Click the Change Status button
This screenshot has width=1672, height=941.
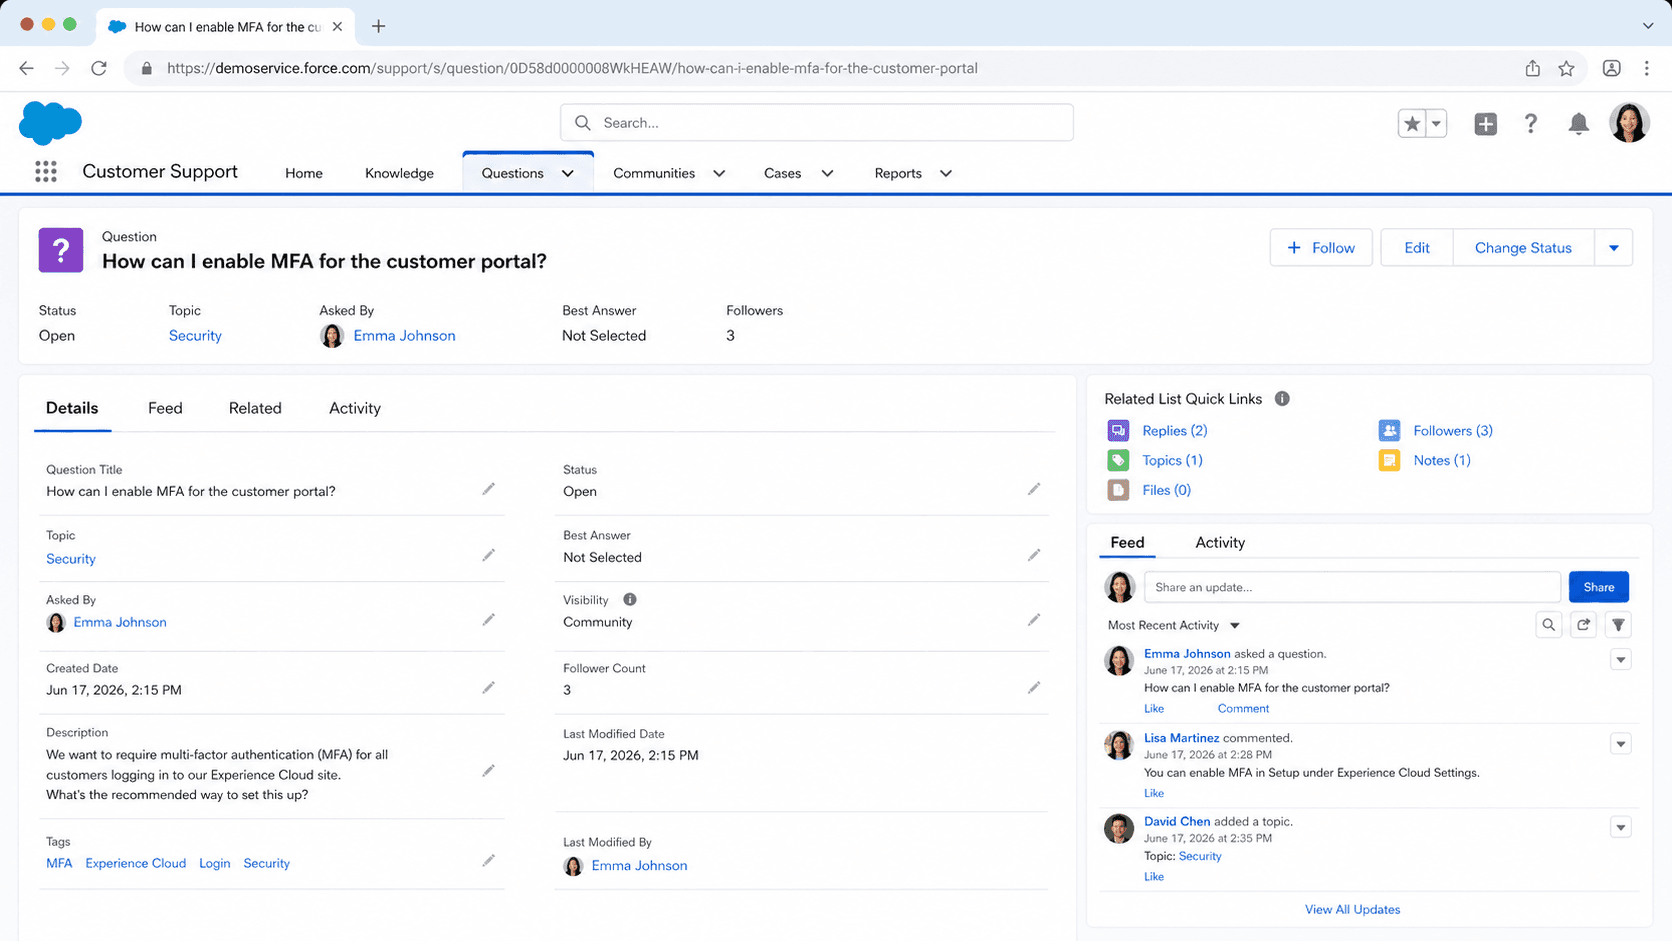tap(1523, 248)
